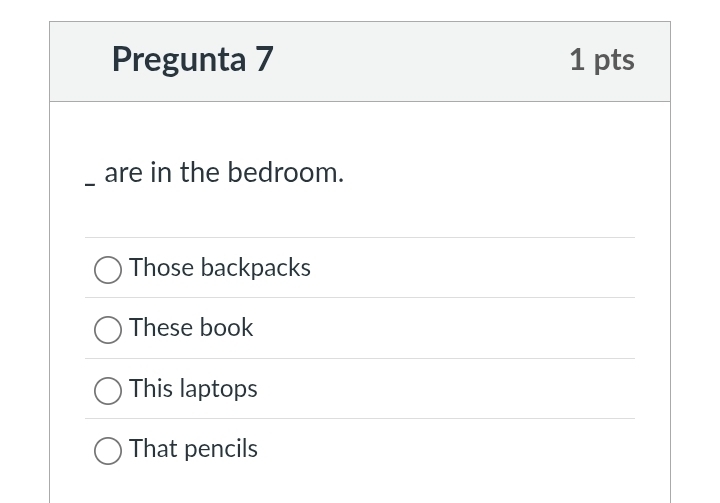Select the "Those backpacks" radio button
The width and height of the screenshot is (720, 503).
coord(108,269)
